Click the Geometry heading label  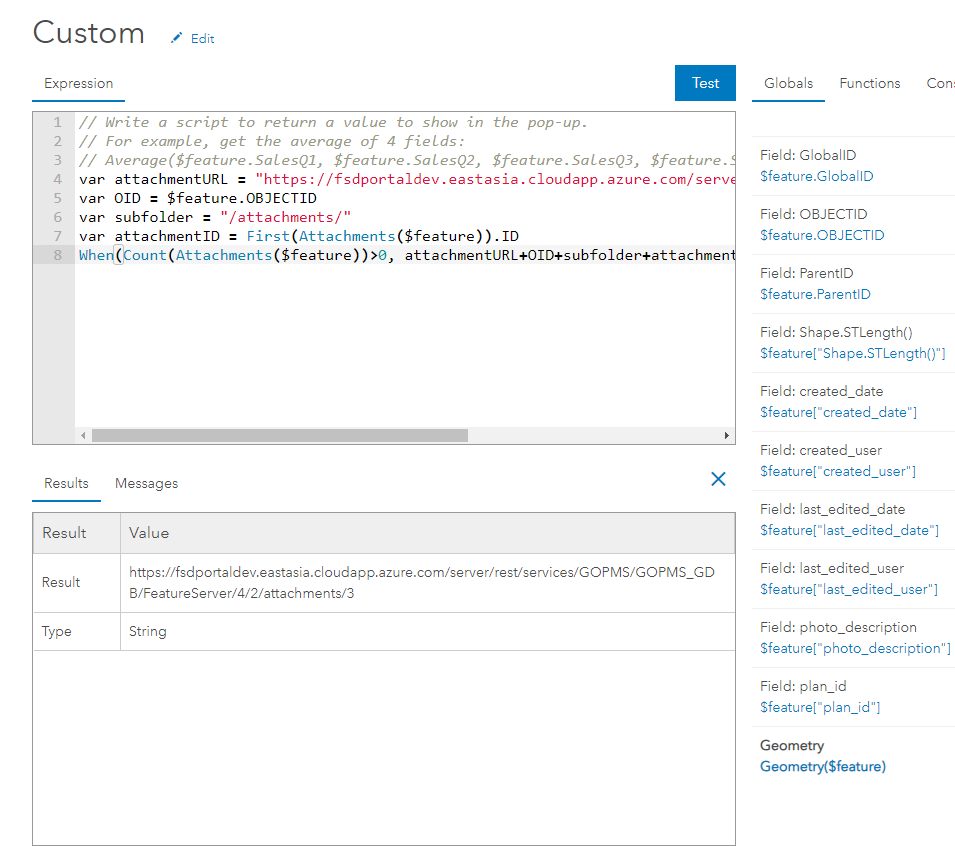click(x=792, y=746)
